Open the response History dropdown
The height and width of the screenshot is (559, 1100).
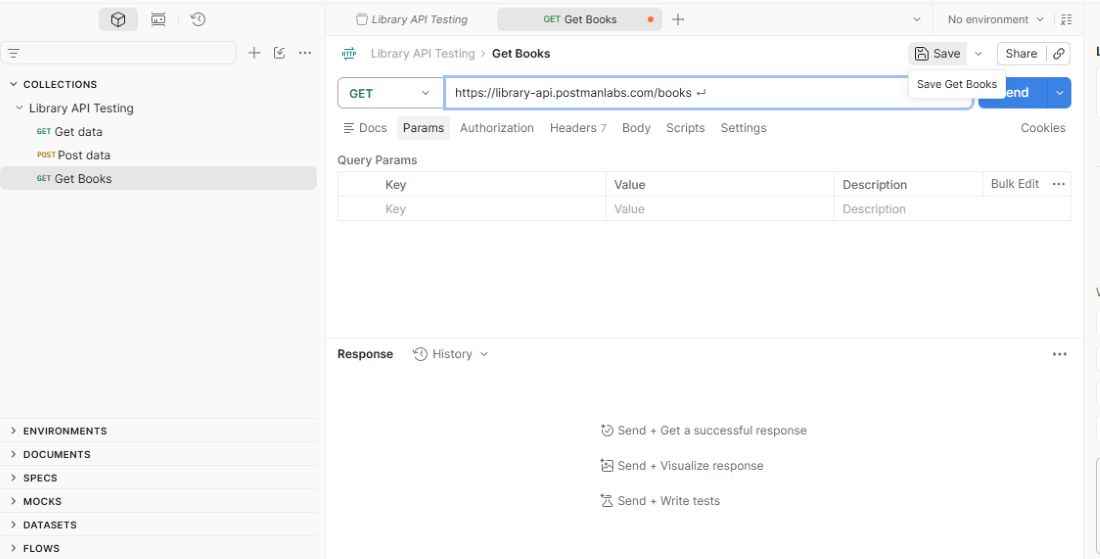tap(450, 354)
